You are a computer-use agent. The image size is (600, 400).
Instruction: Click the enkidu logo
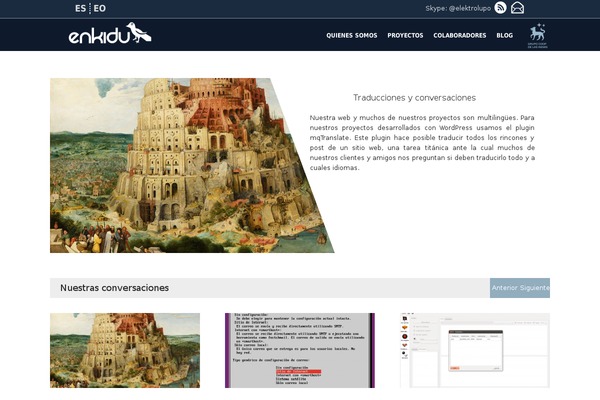(x=110, y=33)
